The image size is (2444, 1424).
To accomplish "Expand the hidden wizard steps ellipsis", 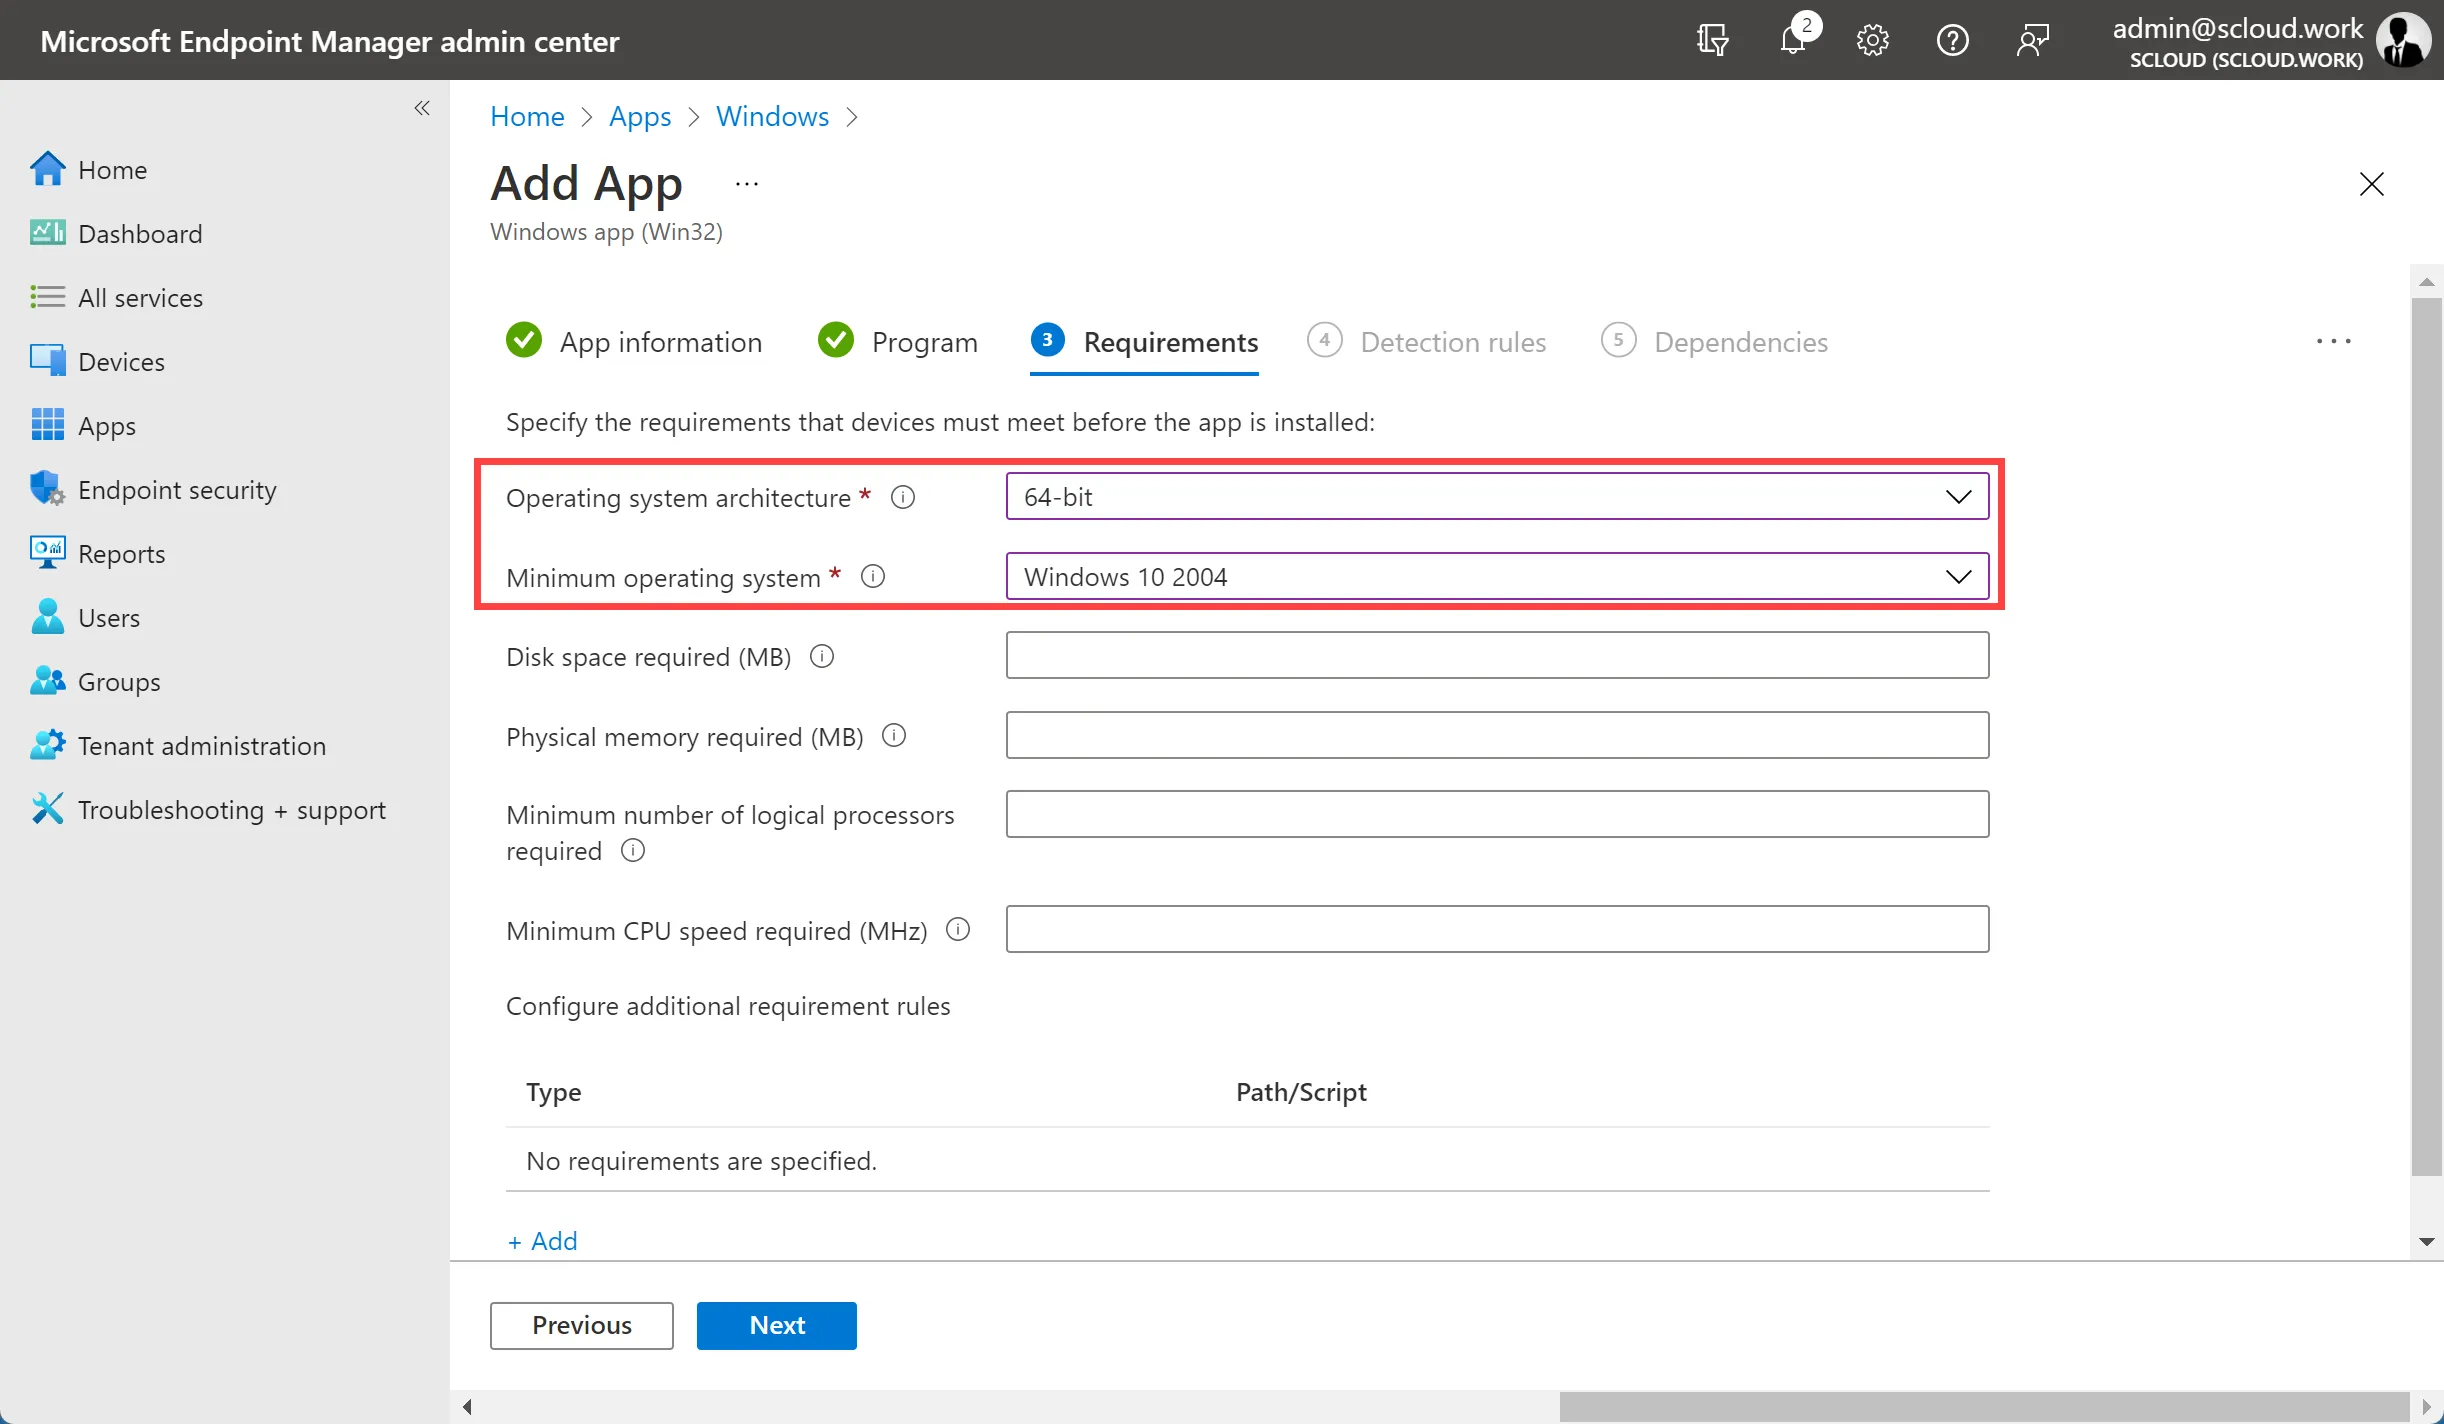I will click(x=2334, y=342).
